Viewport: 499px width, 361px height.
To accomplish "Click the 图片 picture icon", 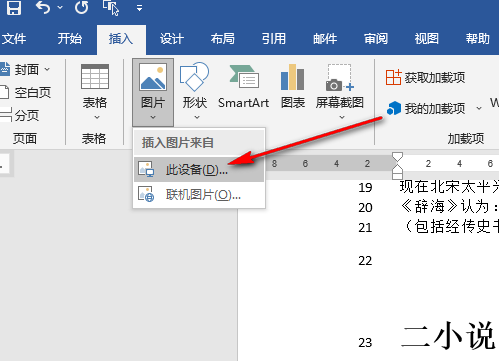I will [153, 77].
